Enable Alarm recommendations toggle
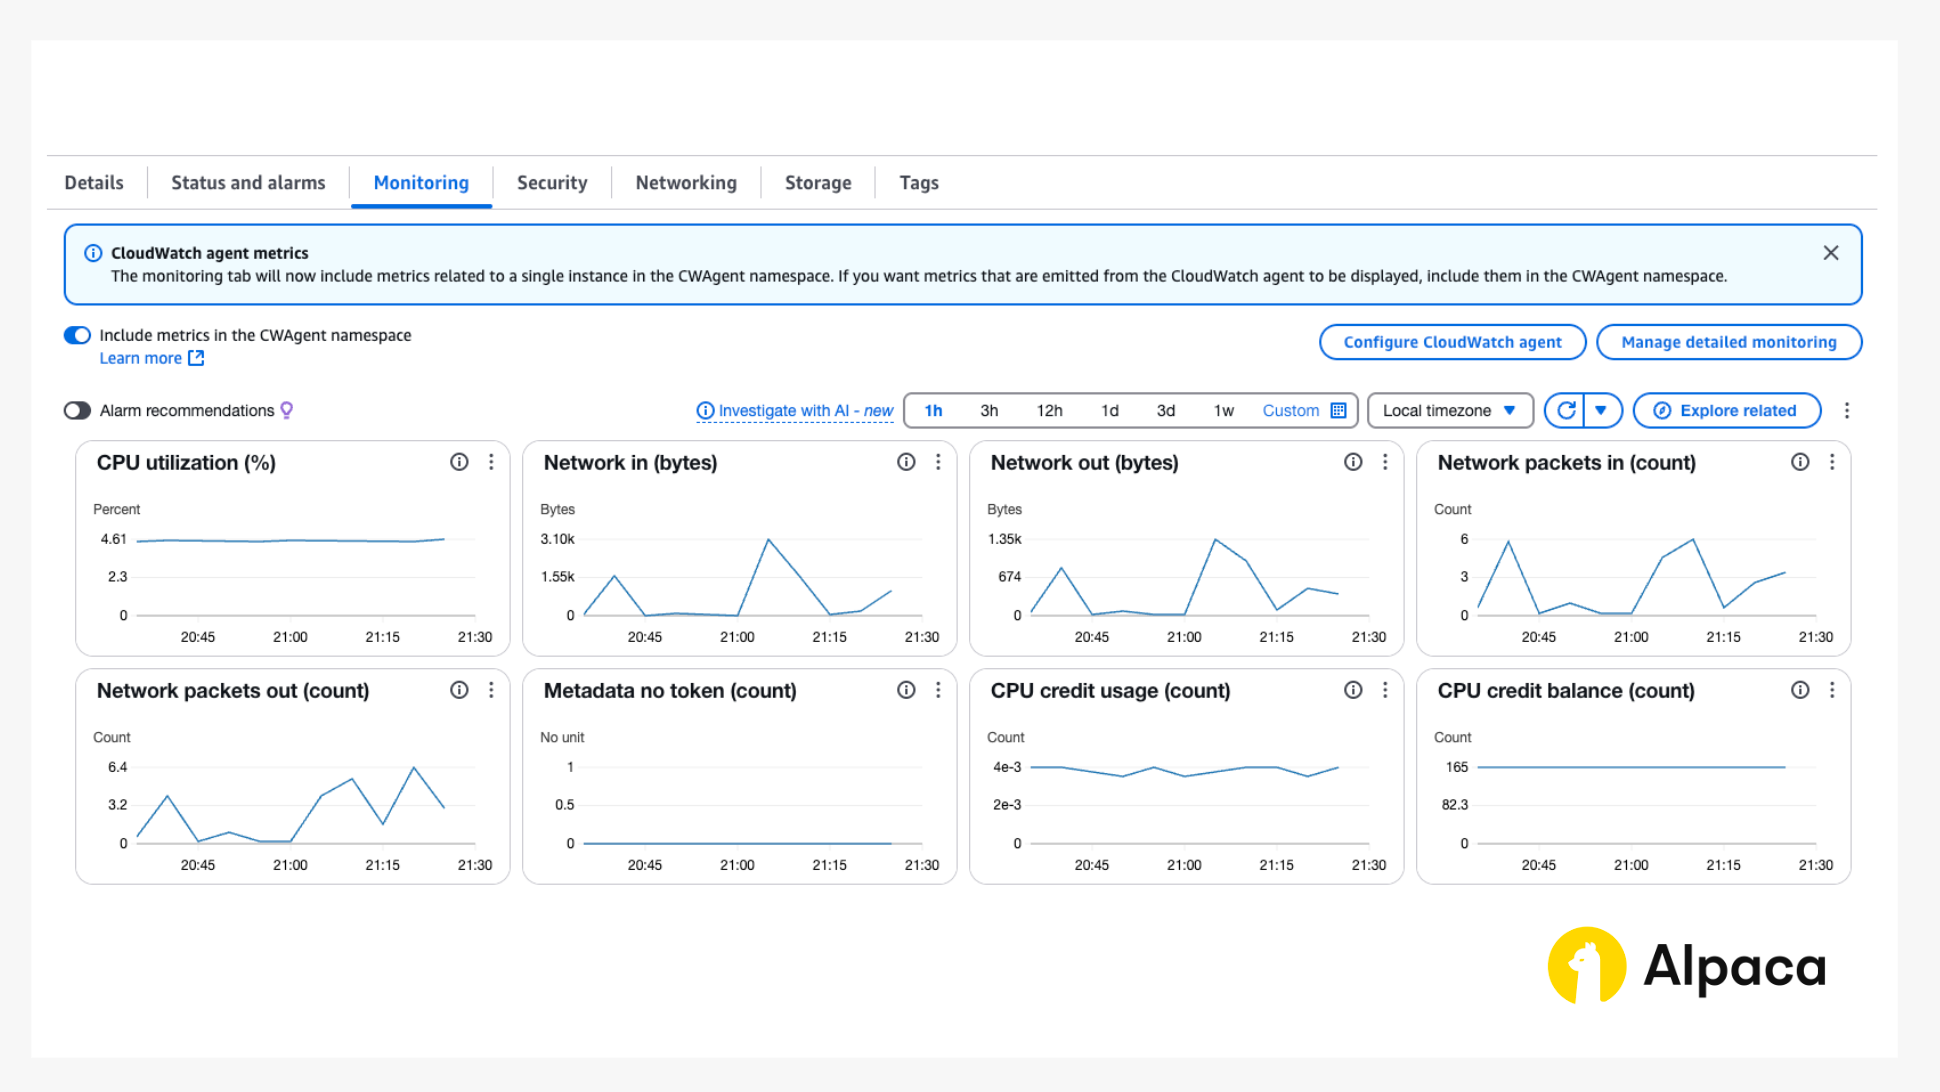1940x1092 pixels. (78, 410)
